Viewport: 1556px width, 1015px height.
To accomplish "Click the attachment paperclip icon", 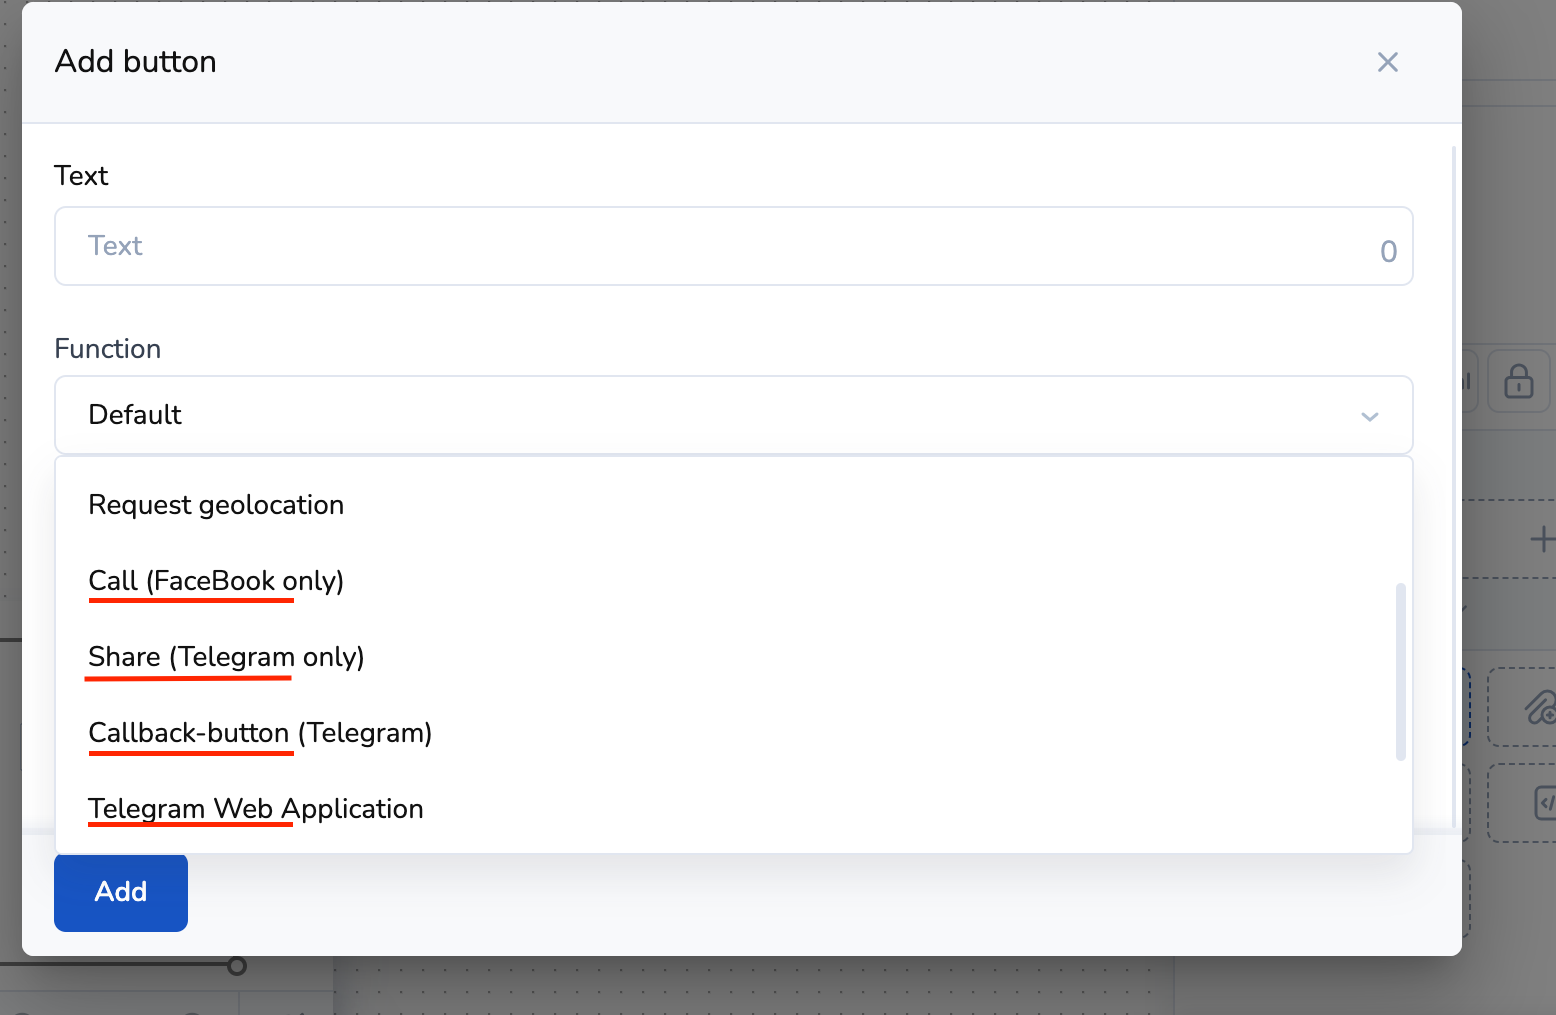I will tap(1539, 707).
